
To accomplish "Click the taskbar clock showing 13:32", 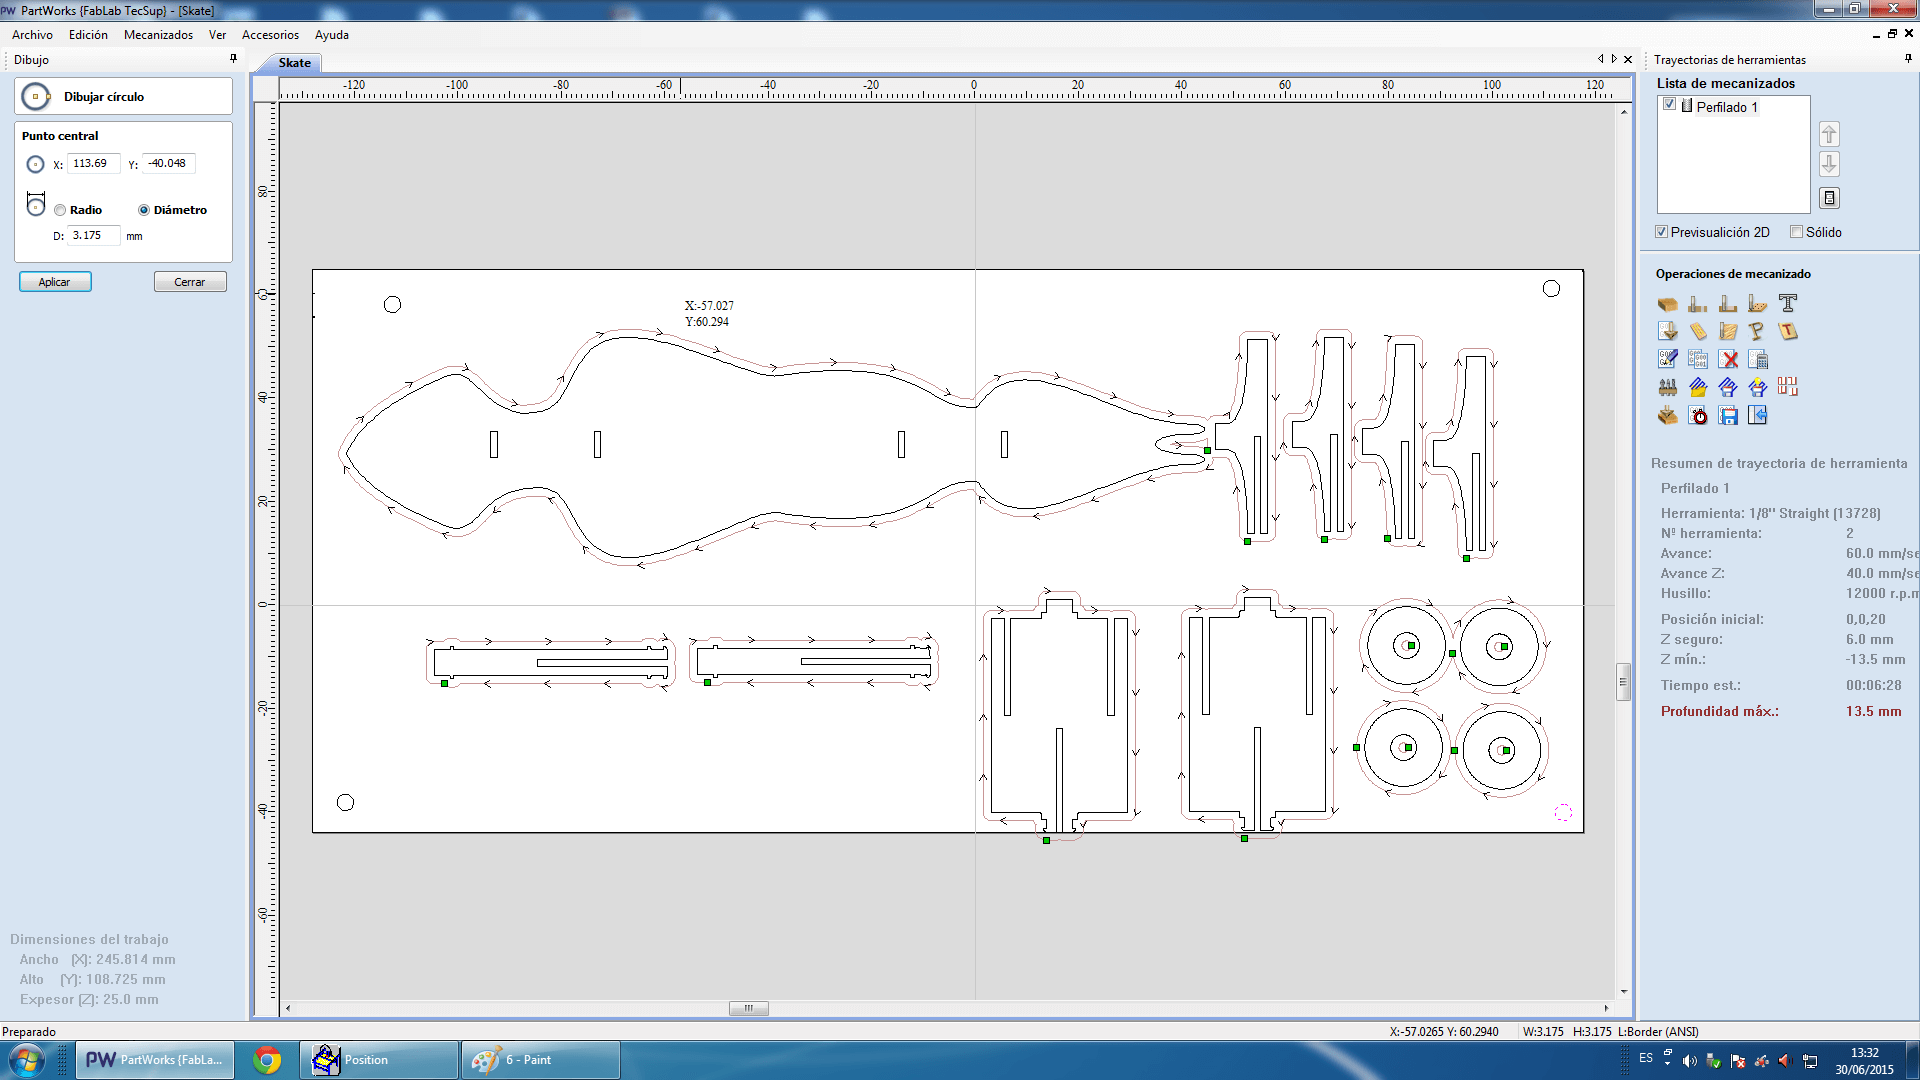I will 1864,1061.
